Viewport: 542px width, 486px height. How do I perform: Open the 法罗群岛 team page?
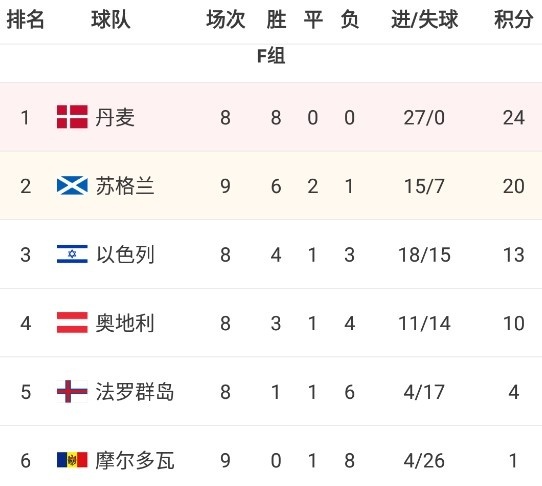(135, 392)
